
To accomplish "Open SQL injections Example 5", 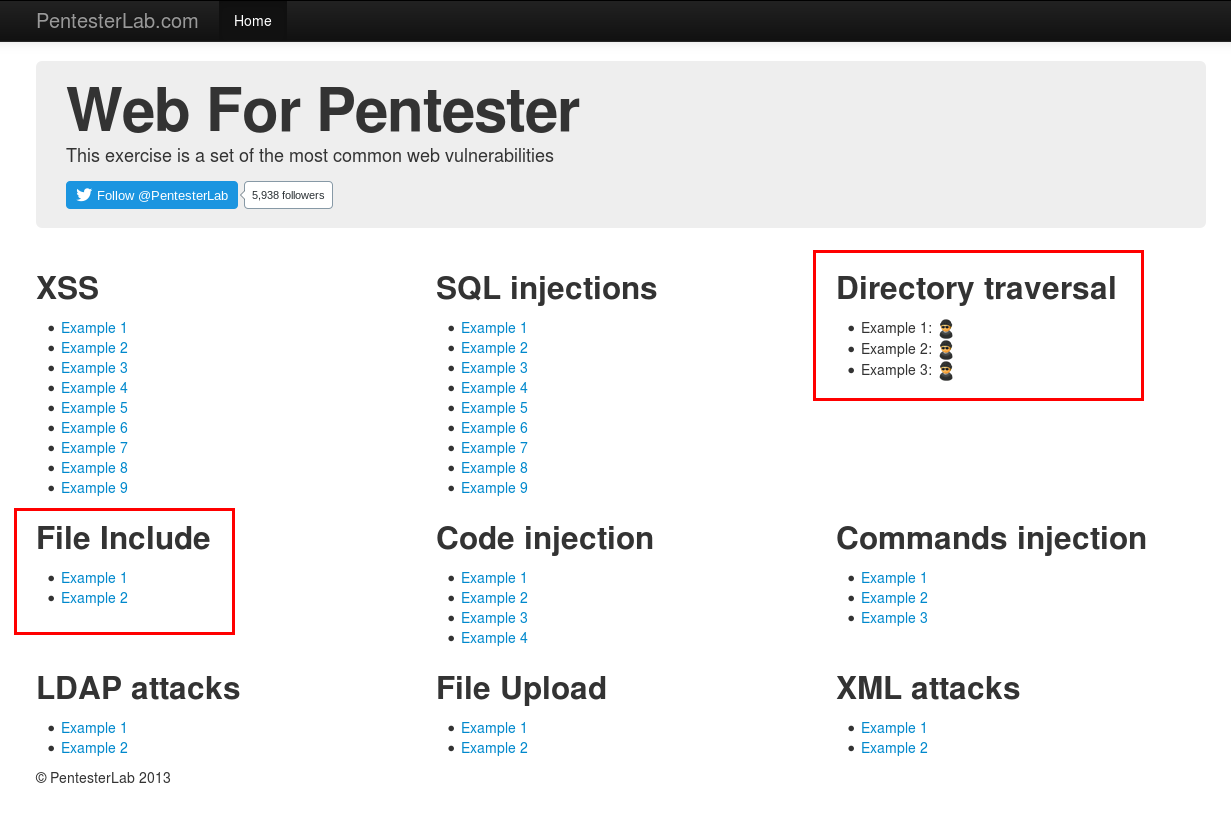I will [x=494, y=407].
